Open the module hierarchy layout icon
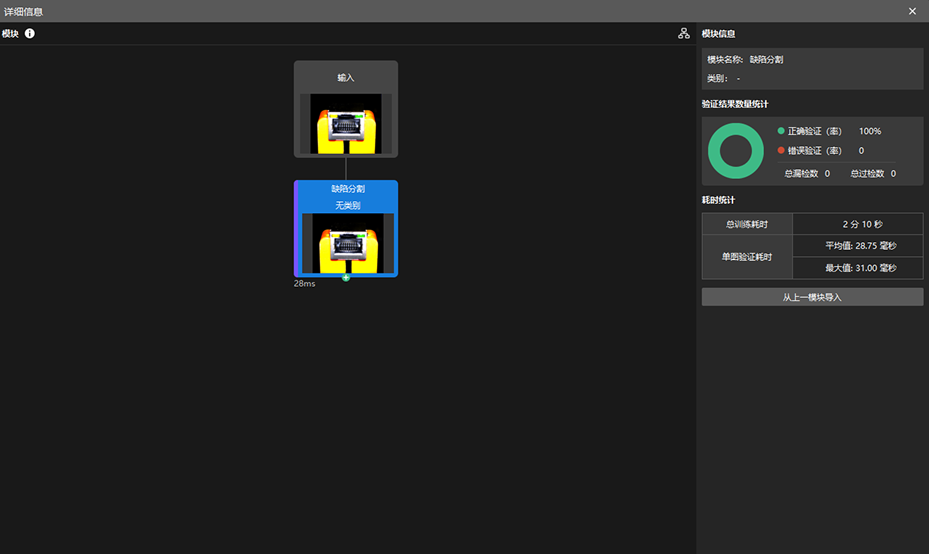929x554 pixels. (684, 34)
